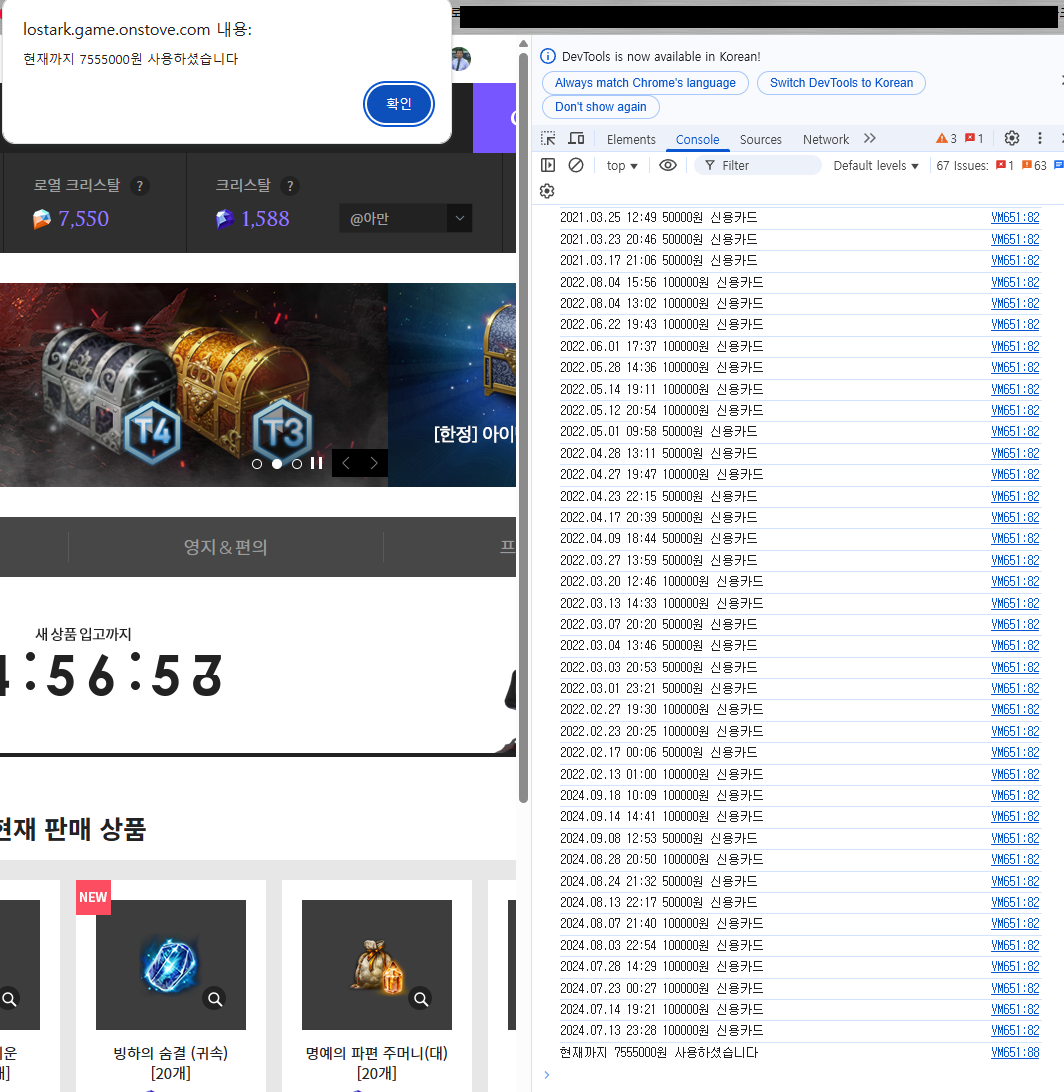Click the DevTools info icon beside the Korean notice
The width and height of the screenshot is (1064, 1092).
[x=548, y=56]
